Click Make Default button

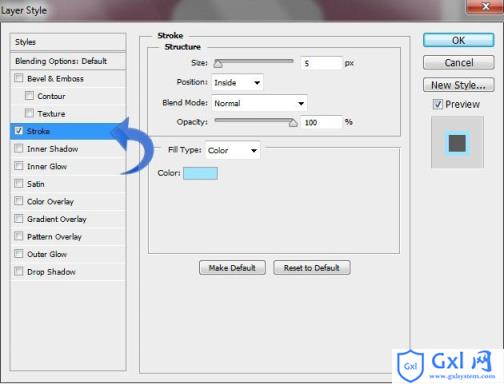[232, 268]
